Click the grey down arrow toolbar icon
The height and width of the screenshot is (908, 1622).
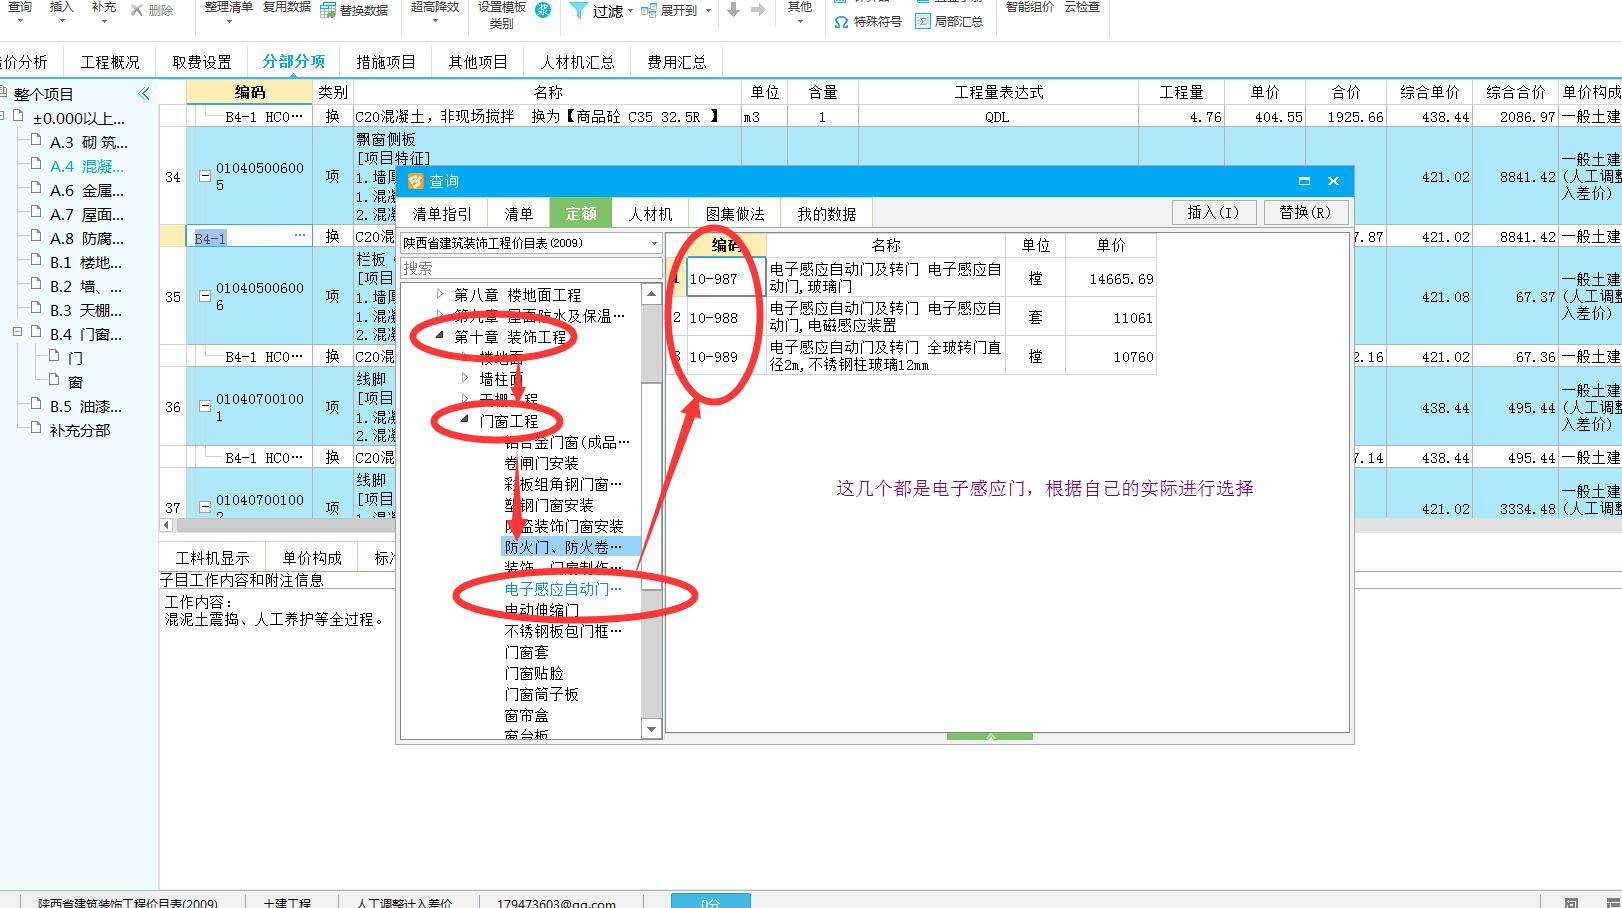(733, 10)
